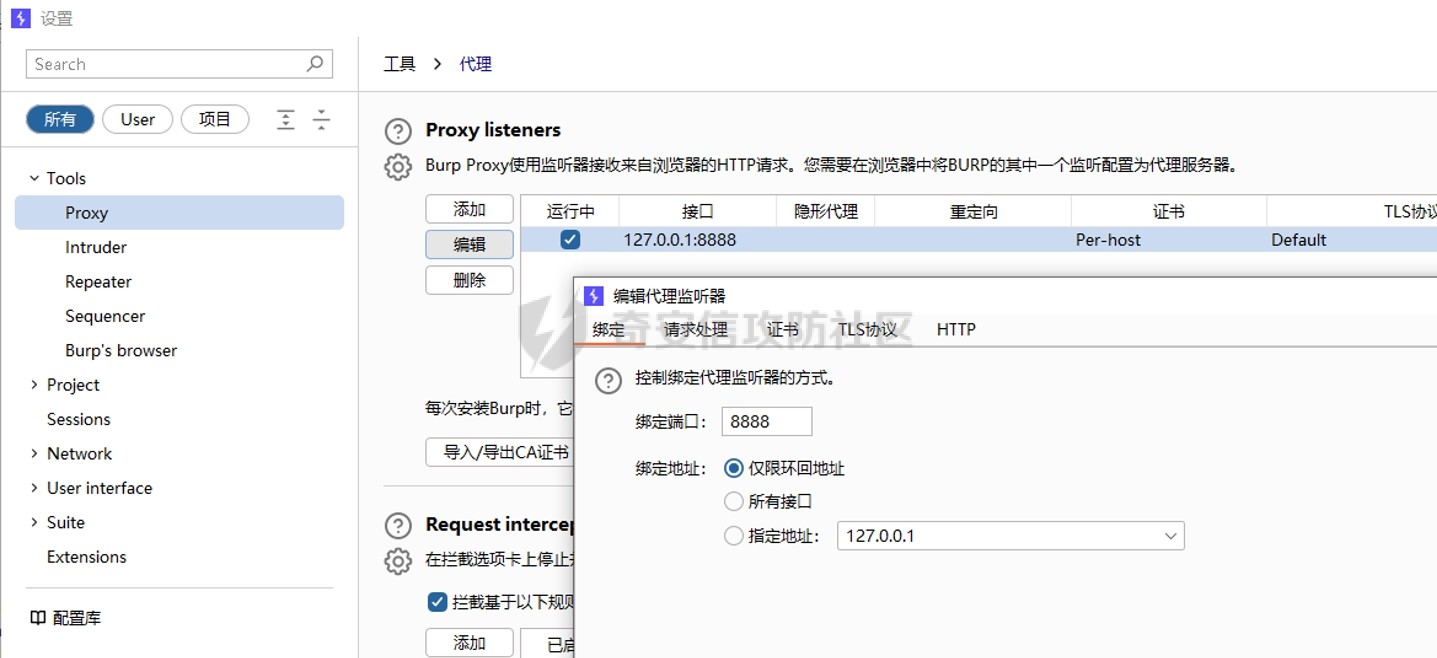Image resolution: width=1437 pixels, height=658 pixels.
Task: Expand the Project tree node
Action: [34, 385]
